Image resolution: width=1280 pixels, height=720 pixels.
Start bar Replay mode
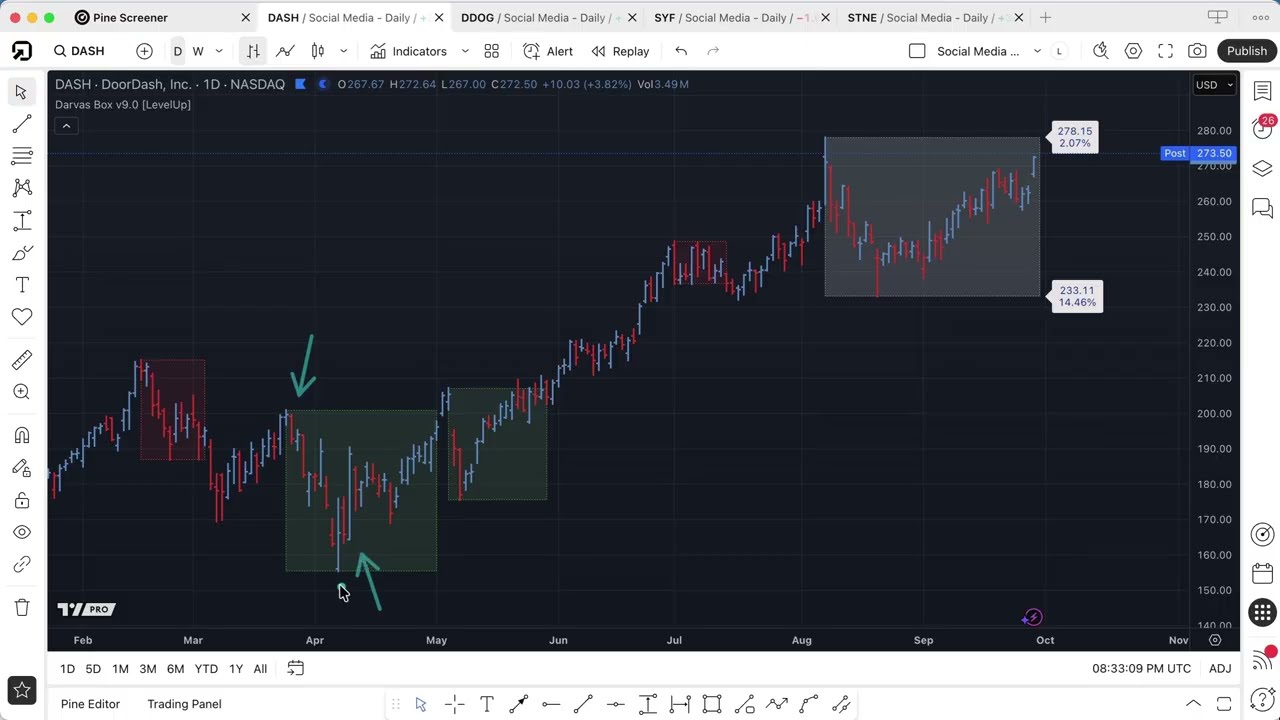(620, 51)
